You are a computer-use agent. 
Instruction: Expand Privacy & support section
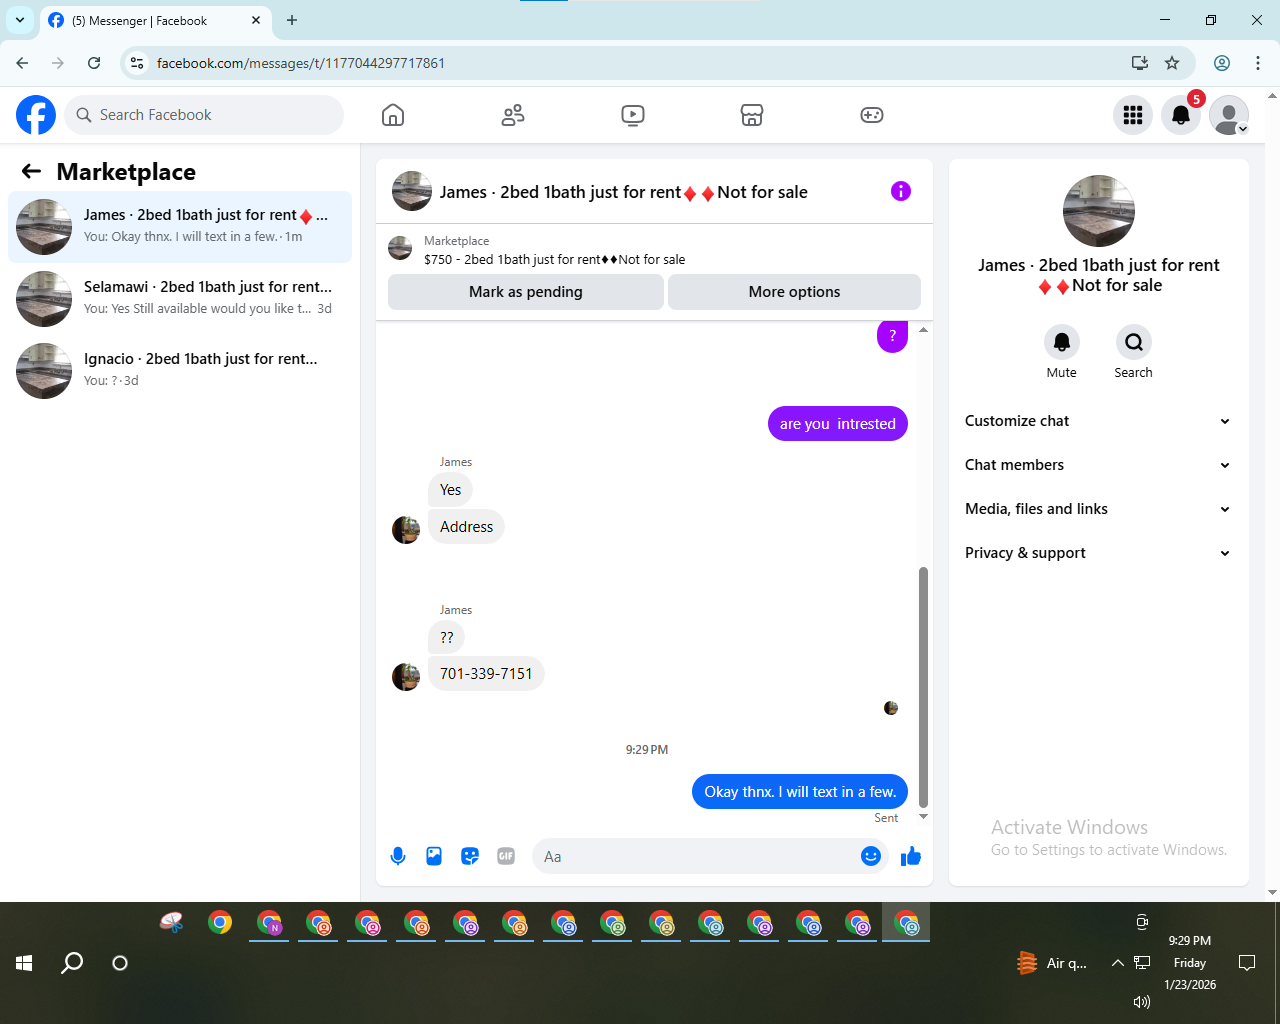pyautogui.click(x=1098, y=553)
